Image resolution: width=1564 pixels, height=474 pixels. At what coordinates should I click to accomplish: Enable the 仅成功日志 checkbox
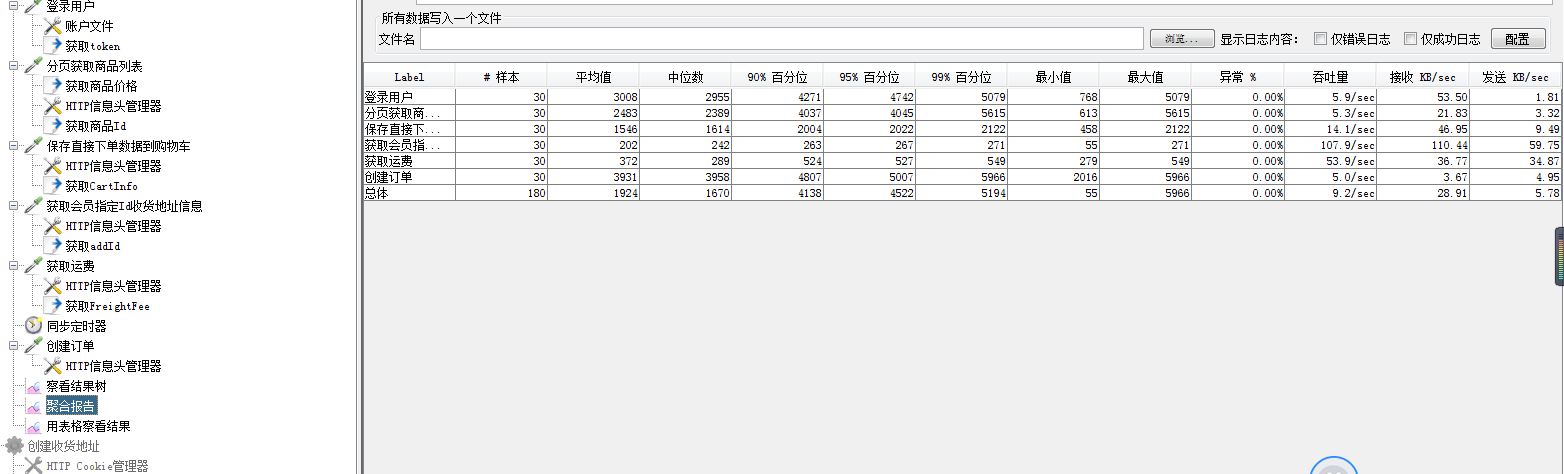click(x=1410, y=39)
